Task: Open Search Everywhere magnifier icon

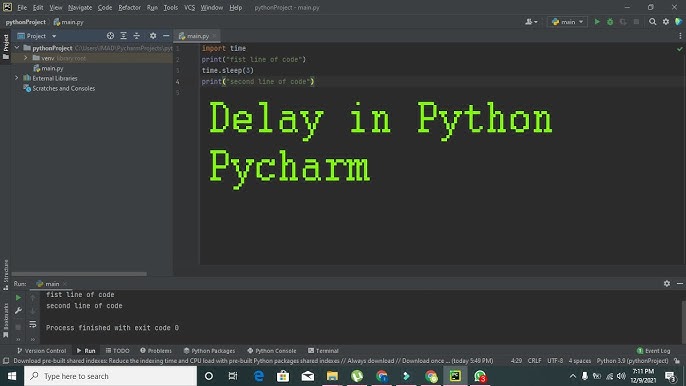Action: click(652, 22)
